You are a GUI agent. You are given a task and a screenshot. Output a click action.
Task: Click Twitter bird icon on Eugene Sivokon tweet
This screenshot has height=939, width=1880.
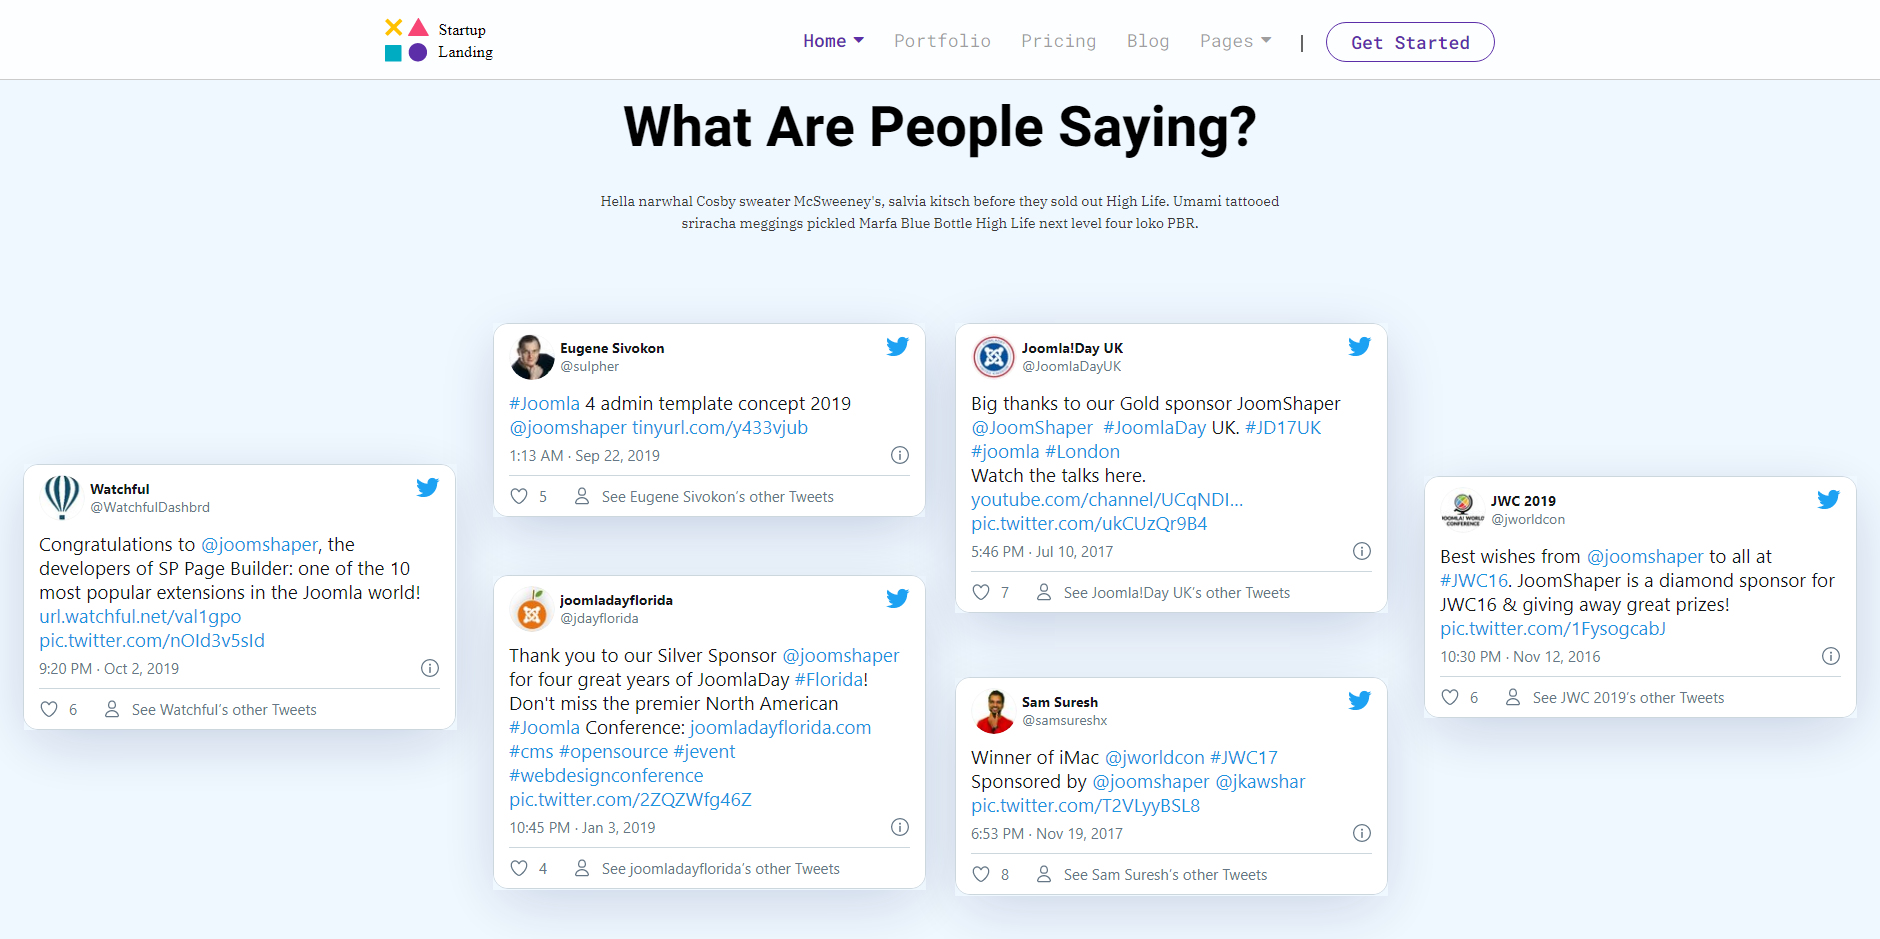coord(897,346)
